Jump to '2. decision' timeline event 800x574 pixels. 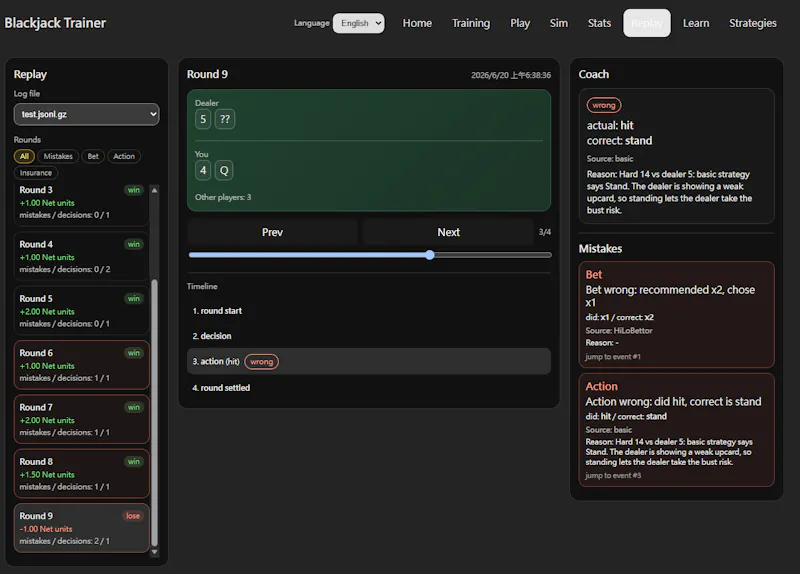[369, 336]
